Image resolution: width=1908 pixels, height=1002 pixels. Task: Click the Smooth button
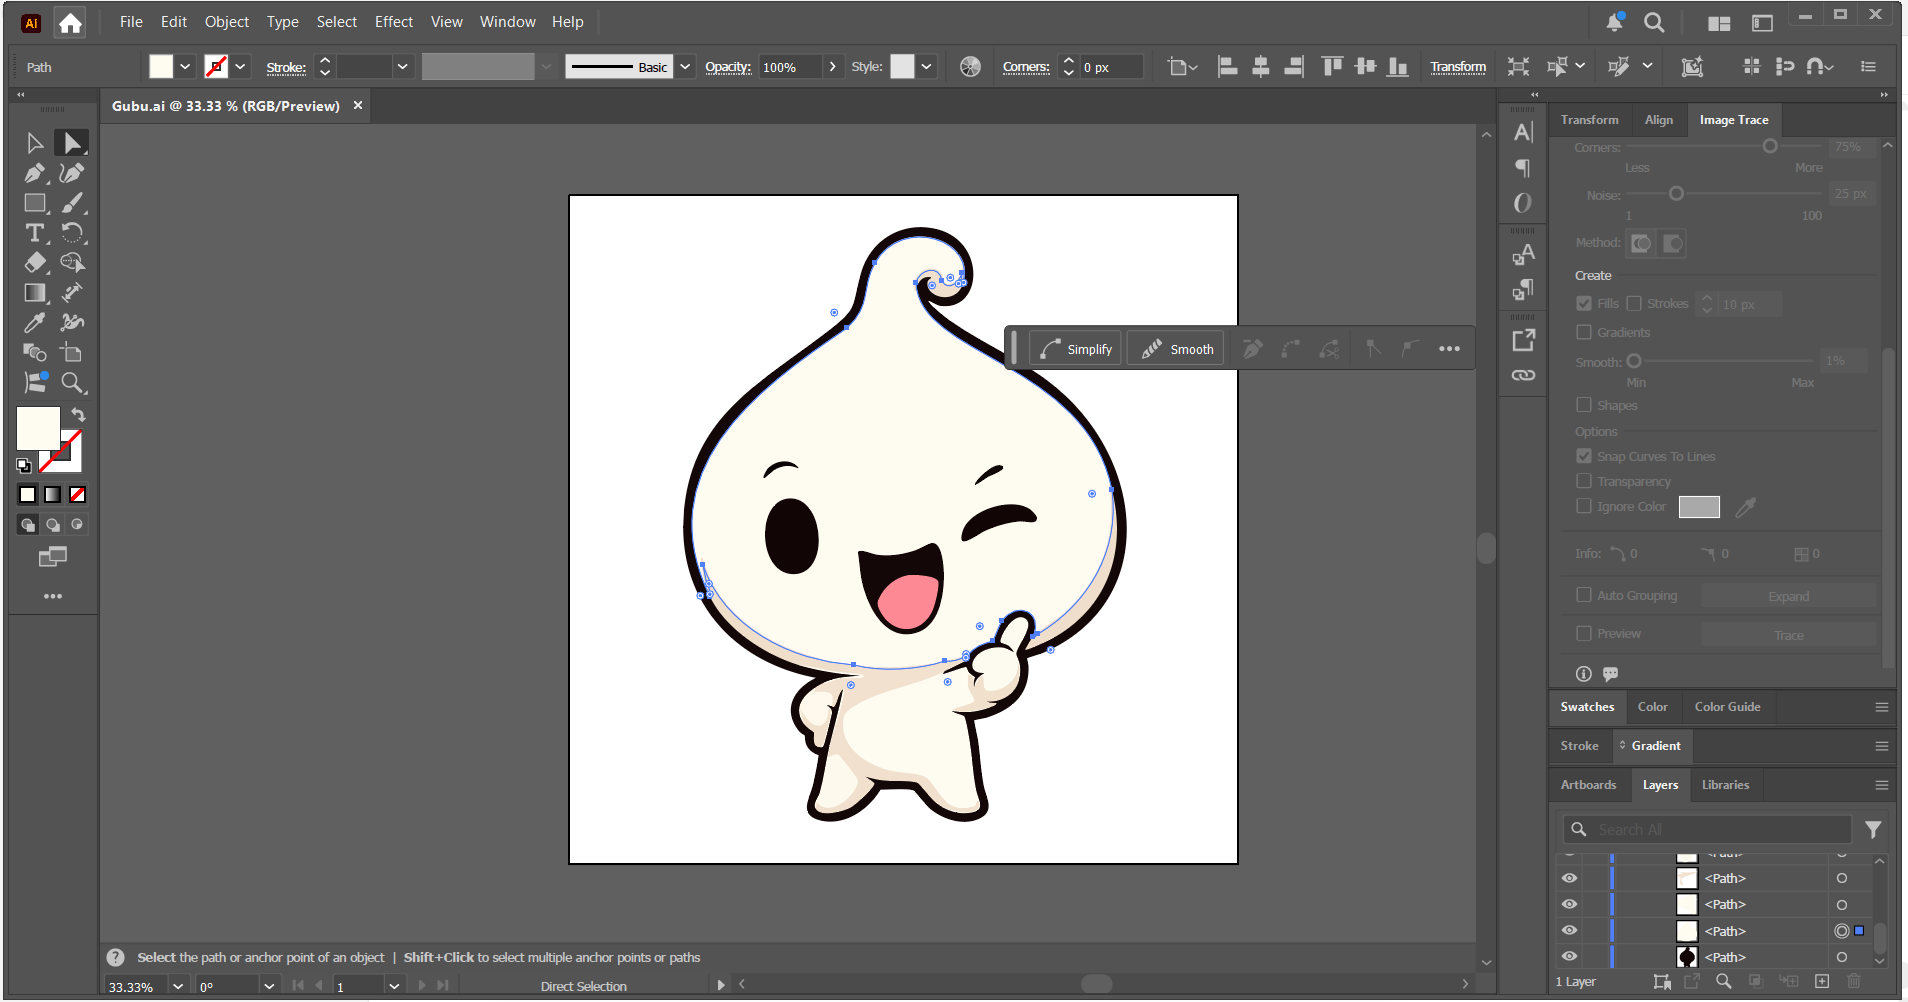pos(1177,349)
